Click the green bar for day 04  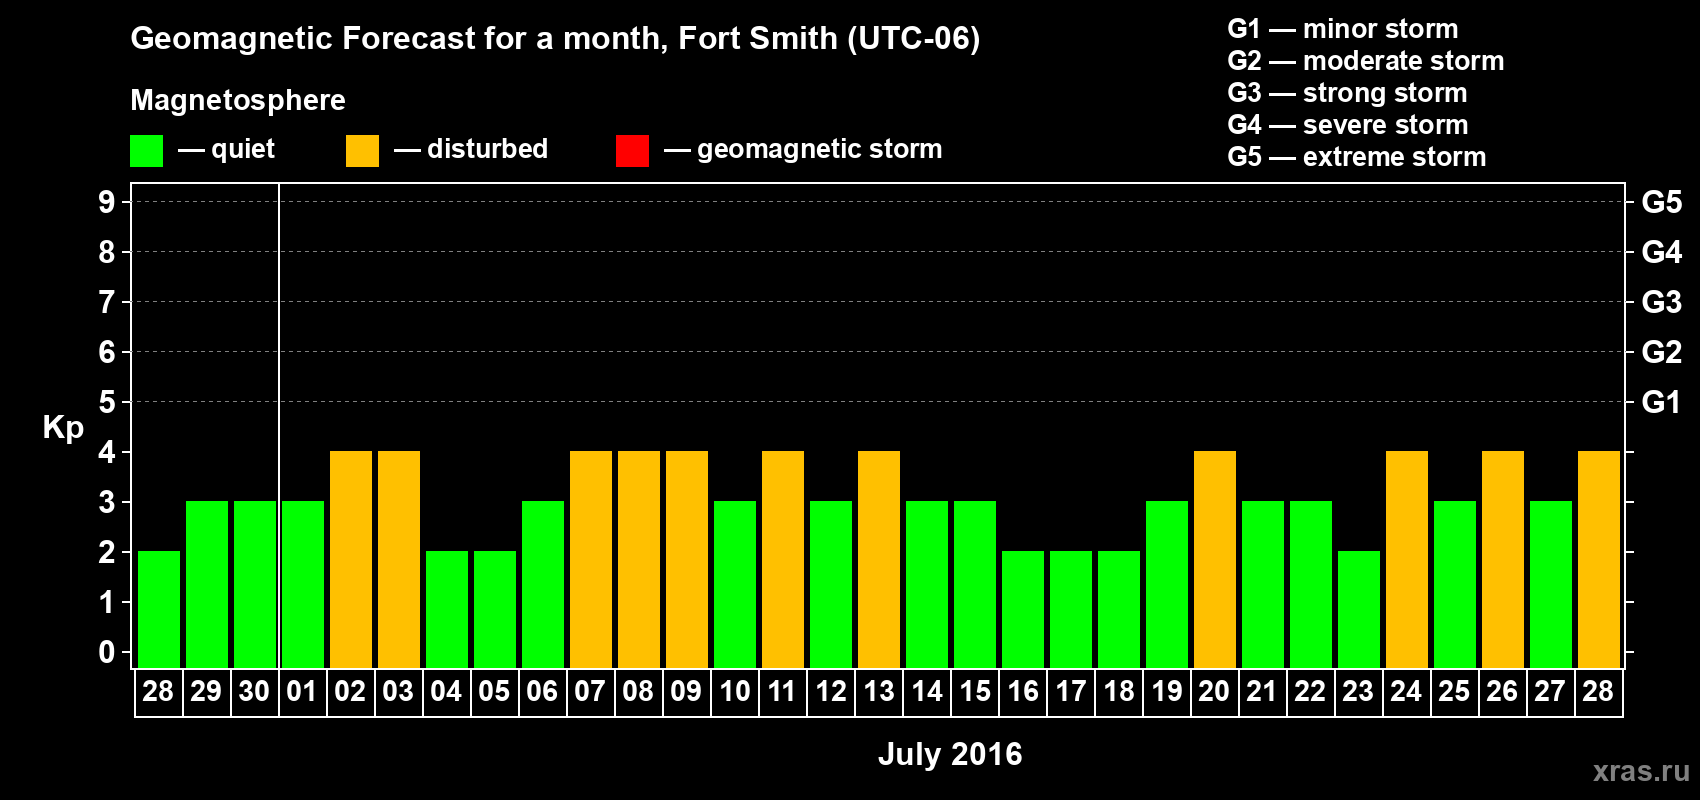pyautogui.click(x=447, y=610)
